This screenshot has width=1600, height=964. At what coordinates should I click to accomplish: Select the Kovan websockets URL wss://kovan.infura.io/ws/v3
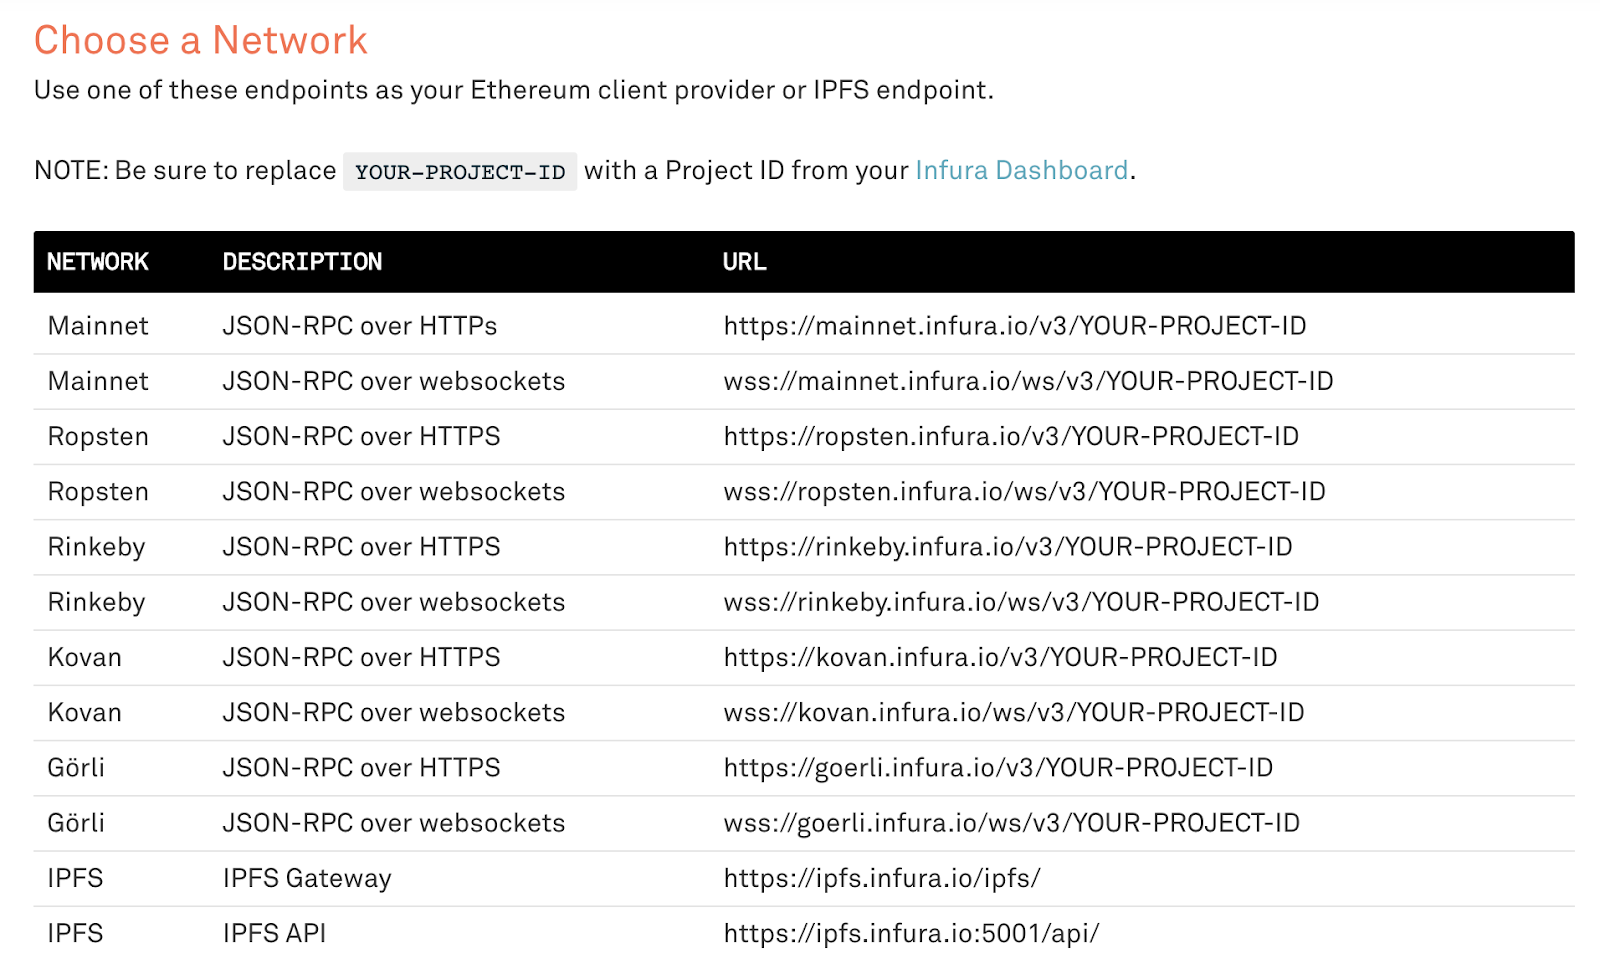tap(1014, 712)
